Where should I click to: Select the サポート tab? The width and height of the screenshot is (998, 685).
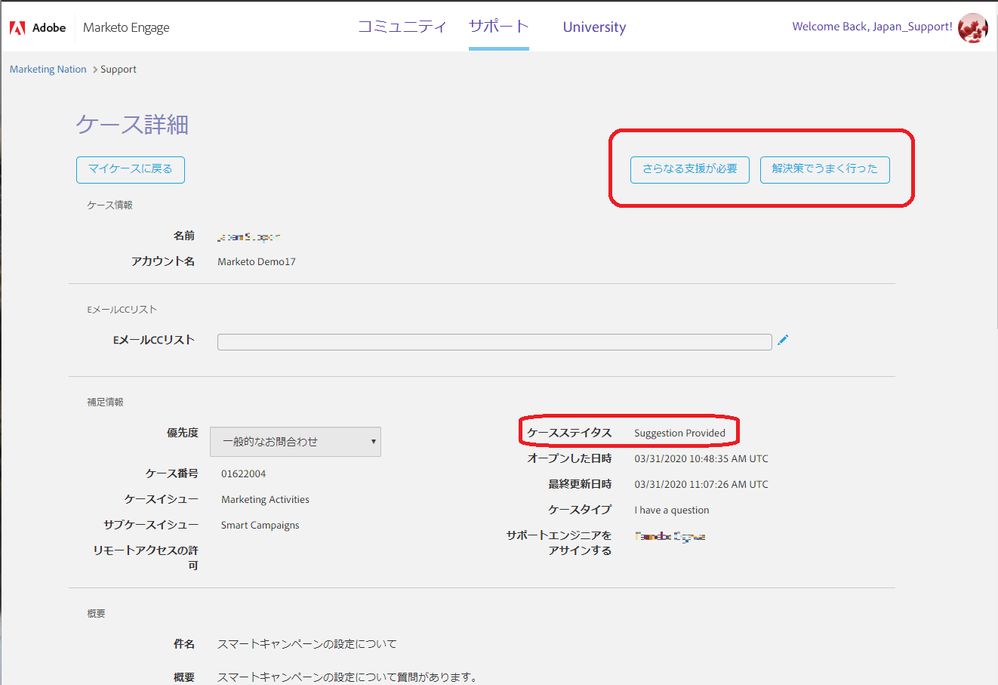pos(498,27)
